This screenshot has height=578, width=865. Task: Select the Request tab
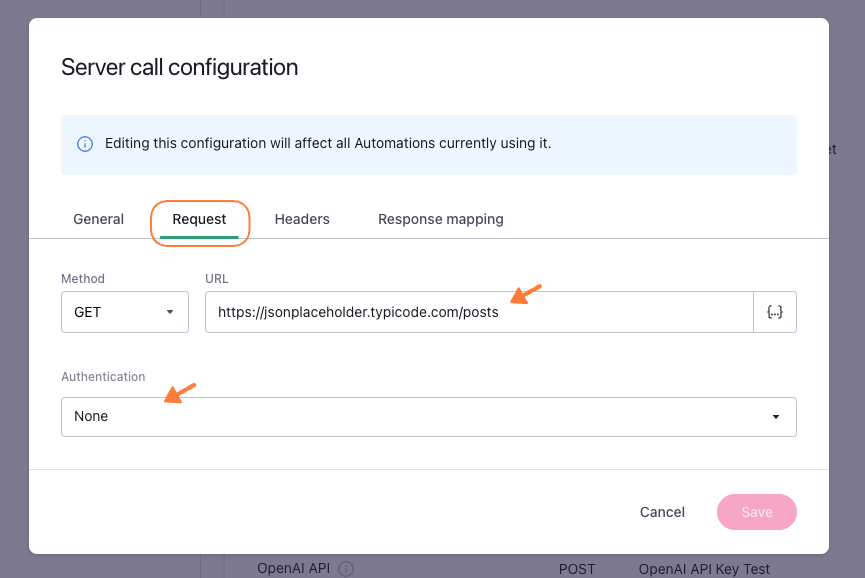(199, 219)
